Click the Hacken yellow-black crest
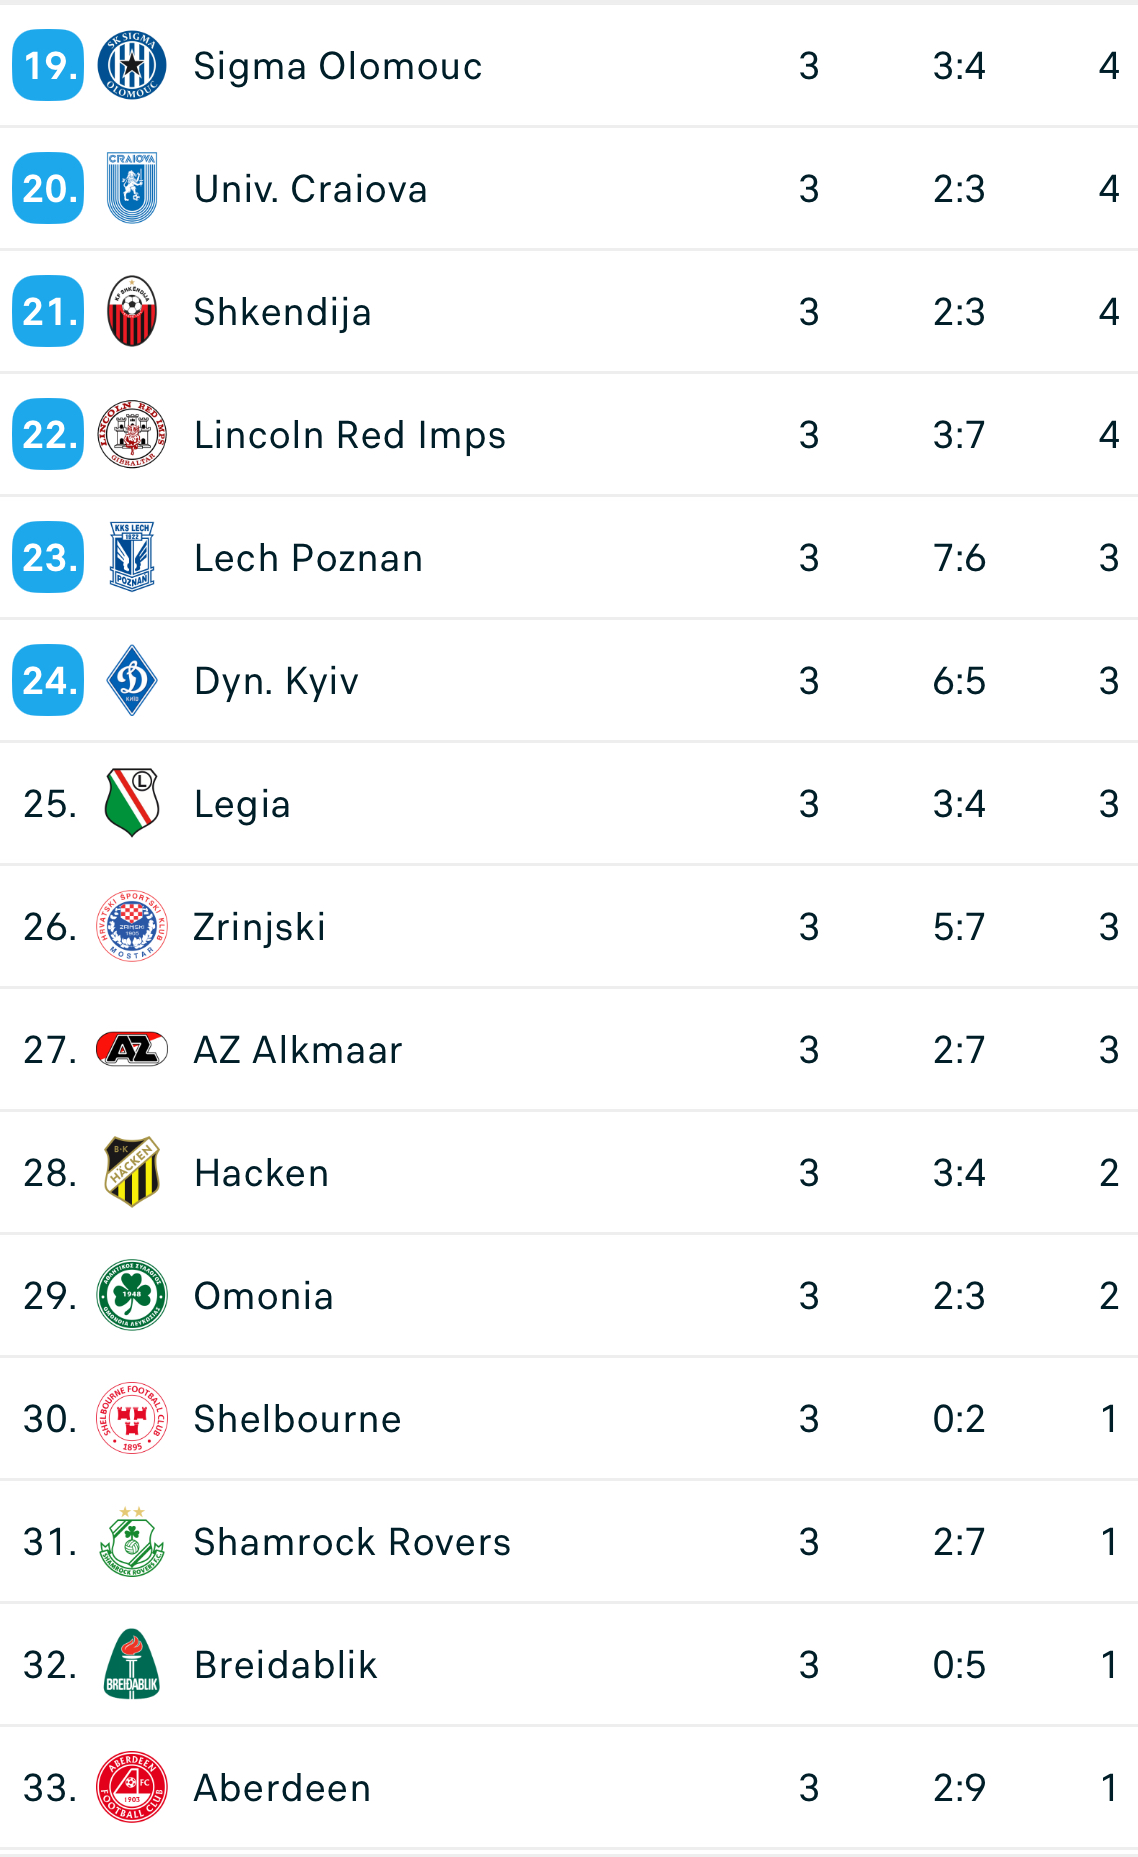This screenshot has width=1138, height=1857. 132,1172
